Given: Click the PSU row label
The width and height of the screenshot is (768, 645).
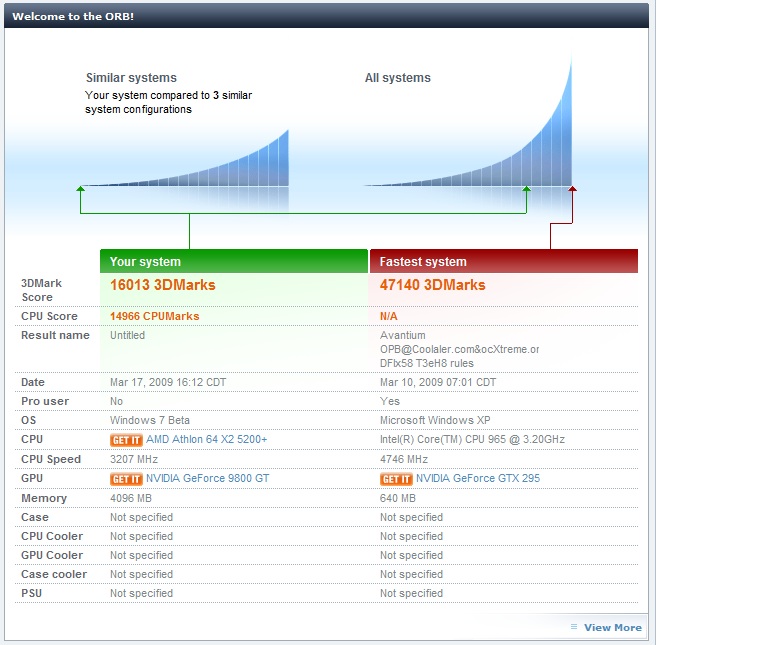Looking at the screenshot, I should [31, 593].
